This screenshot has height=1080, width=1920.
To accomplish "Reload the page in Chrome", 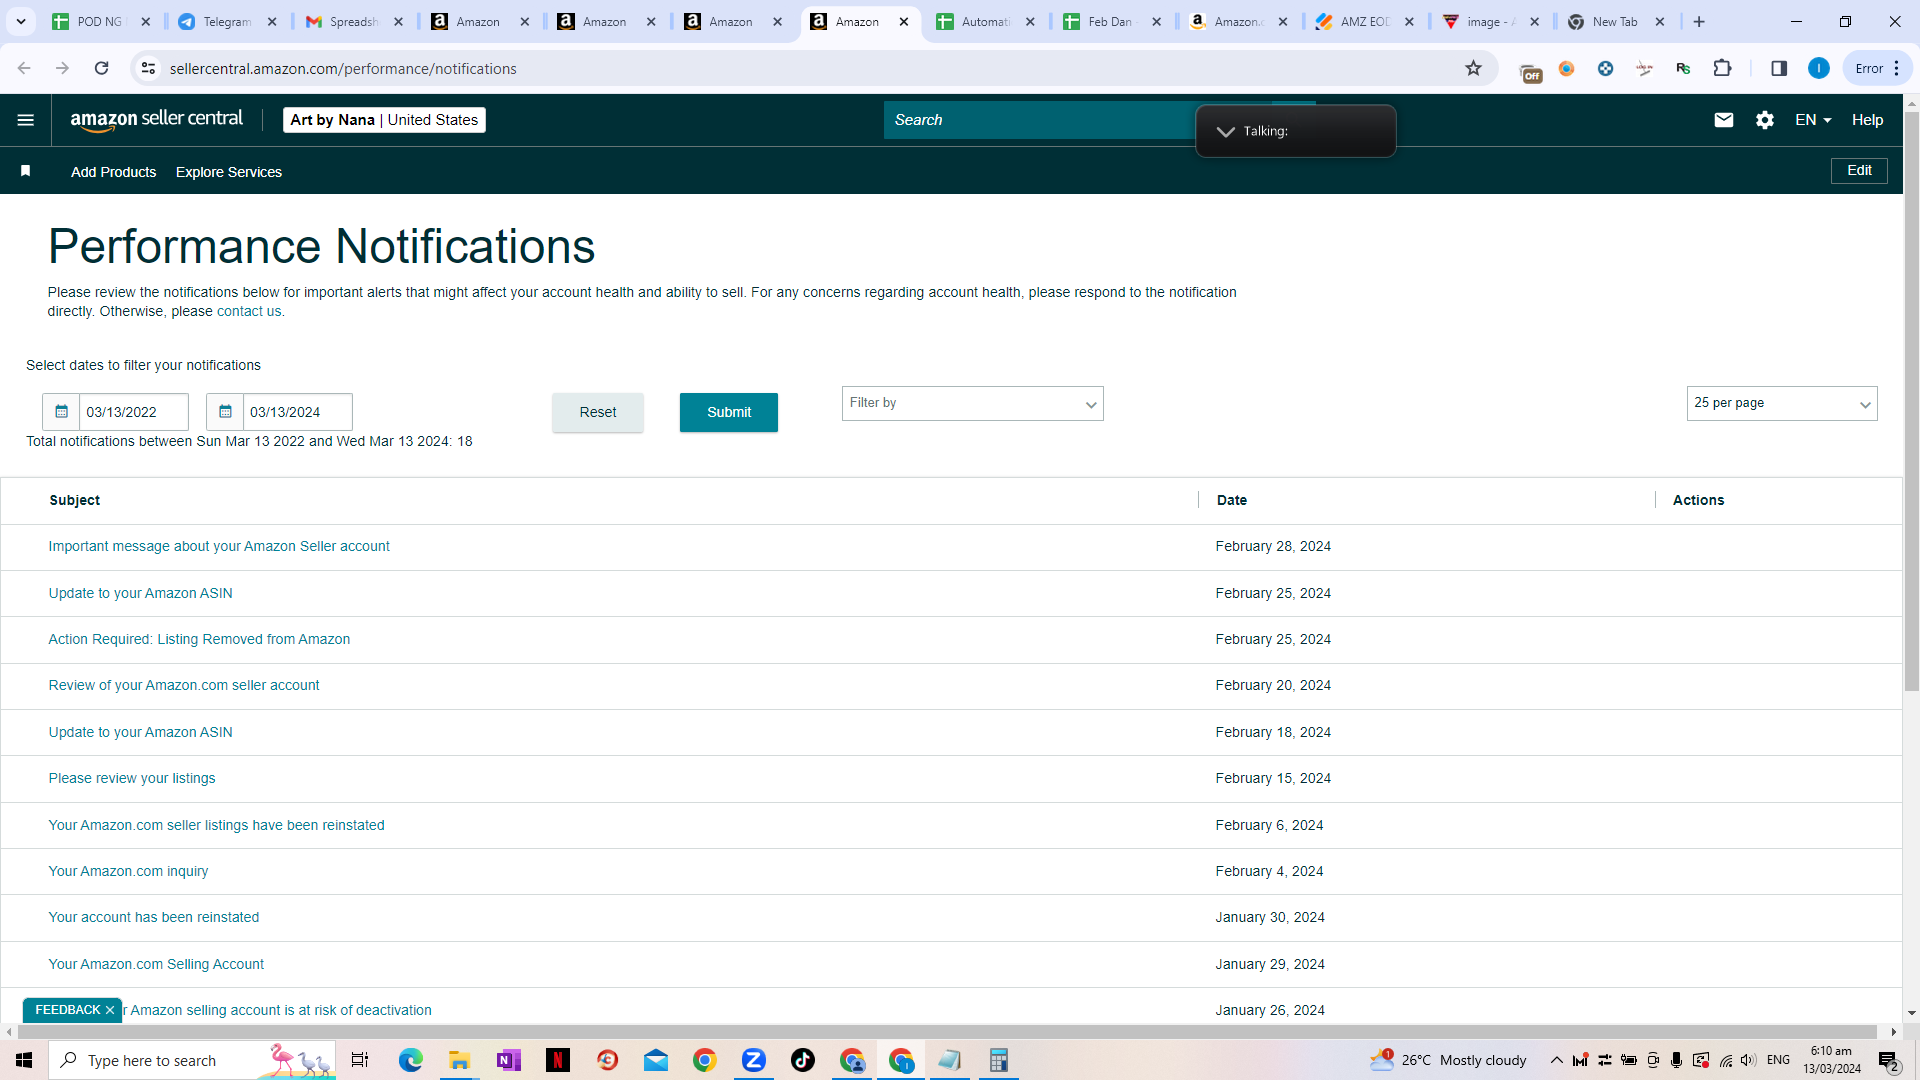I will click(x=101, y=68).
